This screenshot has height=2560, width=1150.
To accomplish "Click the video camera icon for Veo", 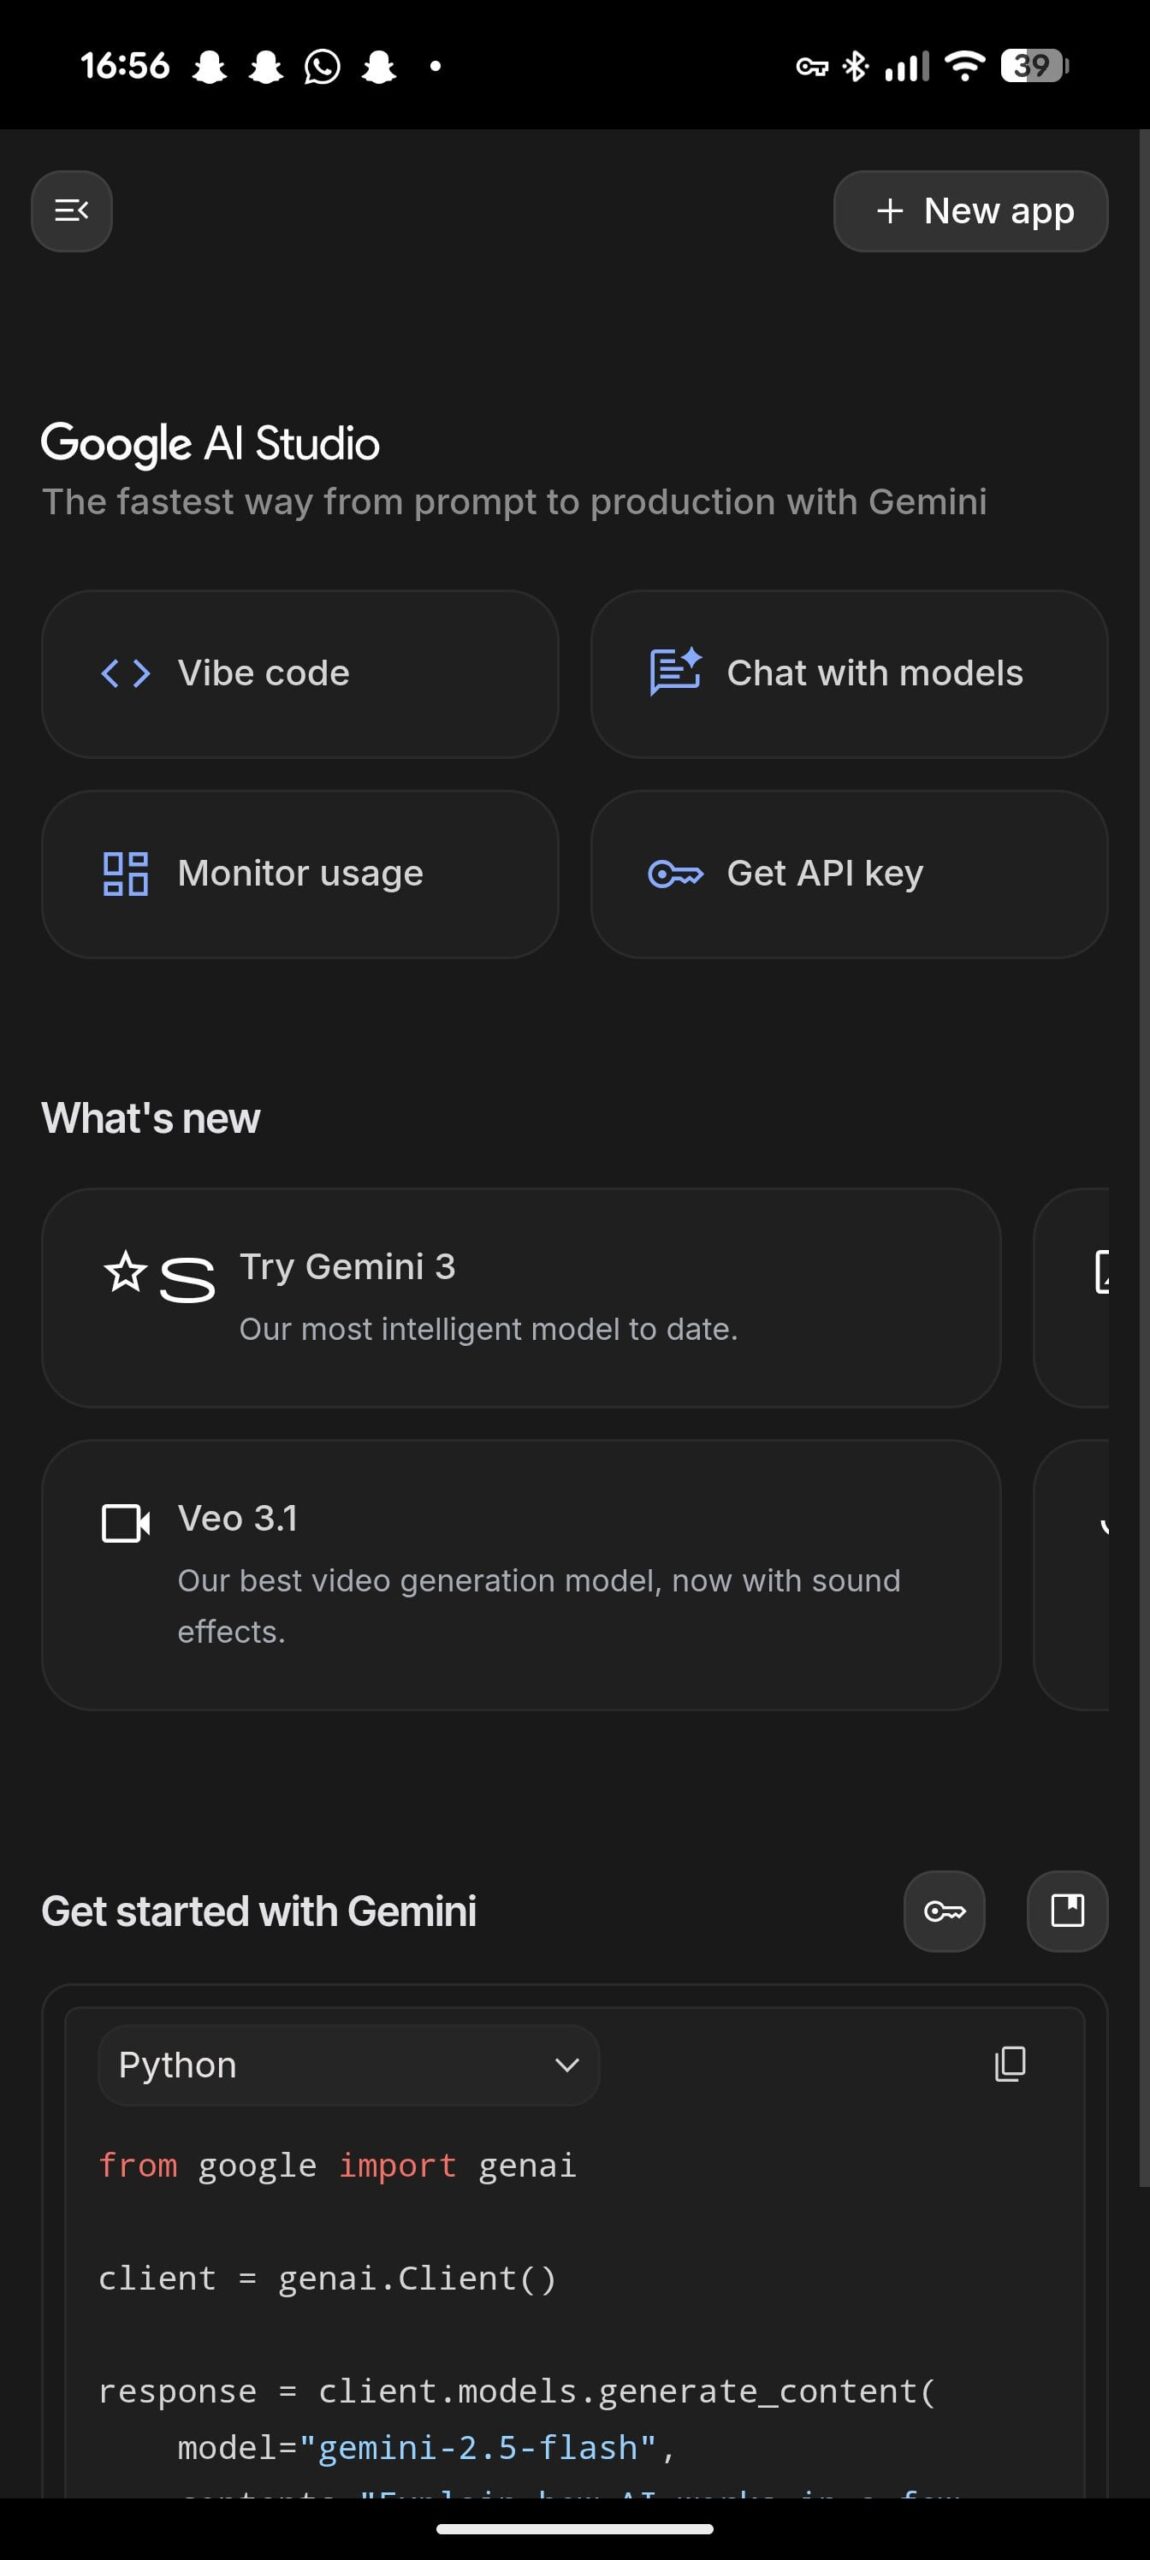I will (126, 1524).
